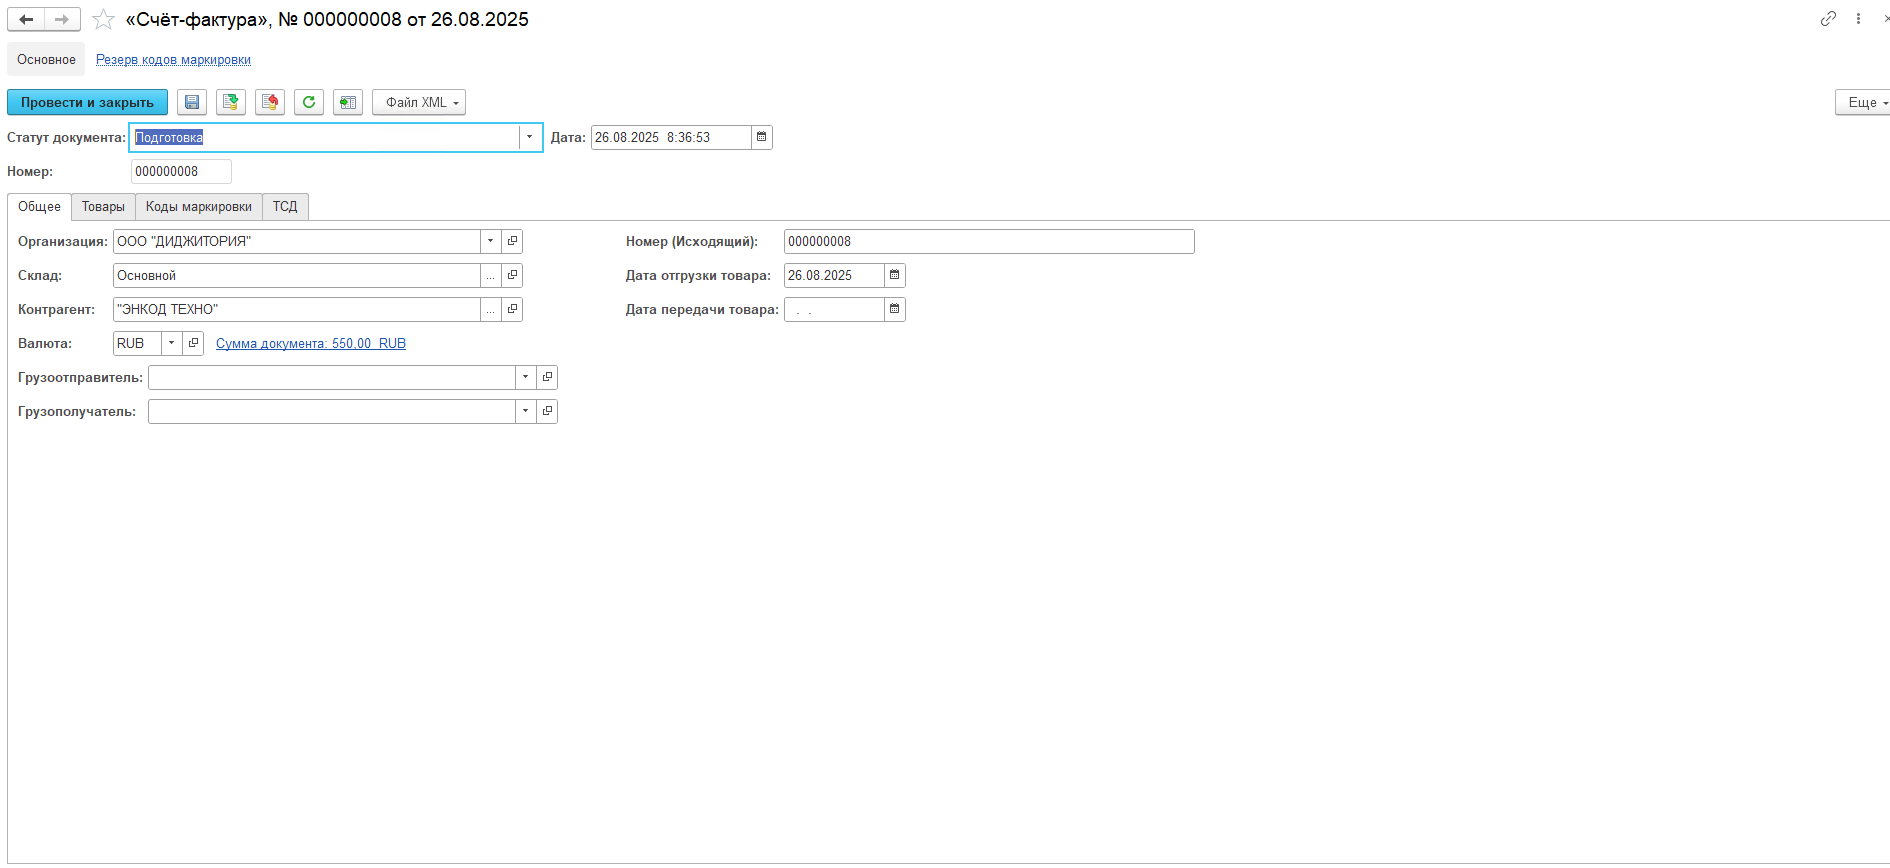
Task: Click into the Номер (Исходящий) input field
Action: tap(988, 241)
